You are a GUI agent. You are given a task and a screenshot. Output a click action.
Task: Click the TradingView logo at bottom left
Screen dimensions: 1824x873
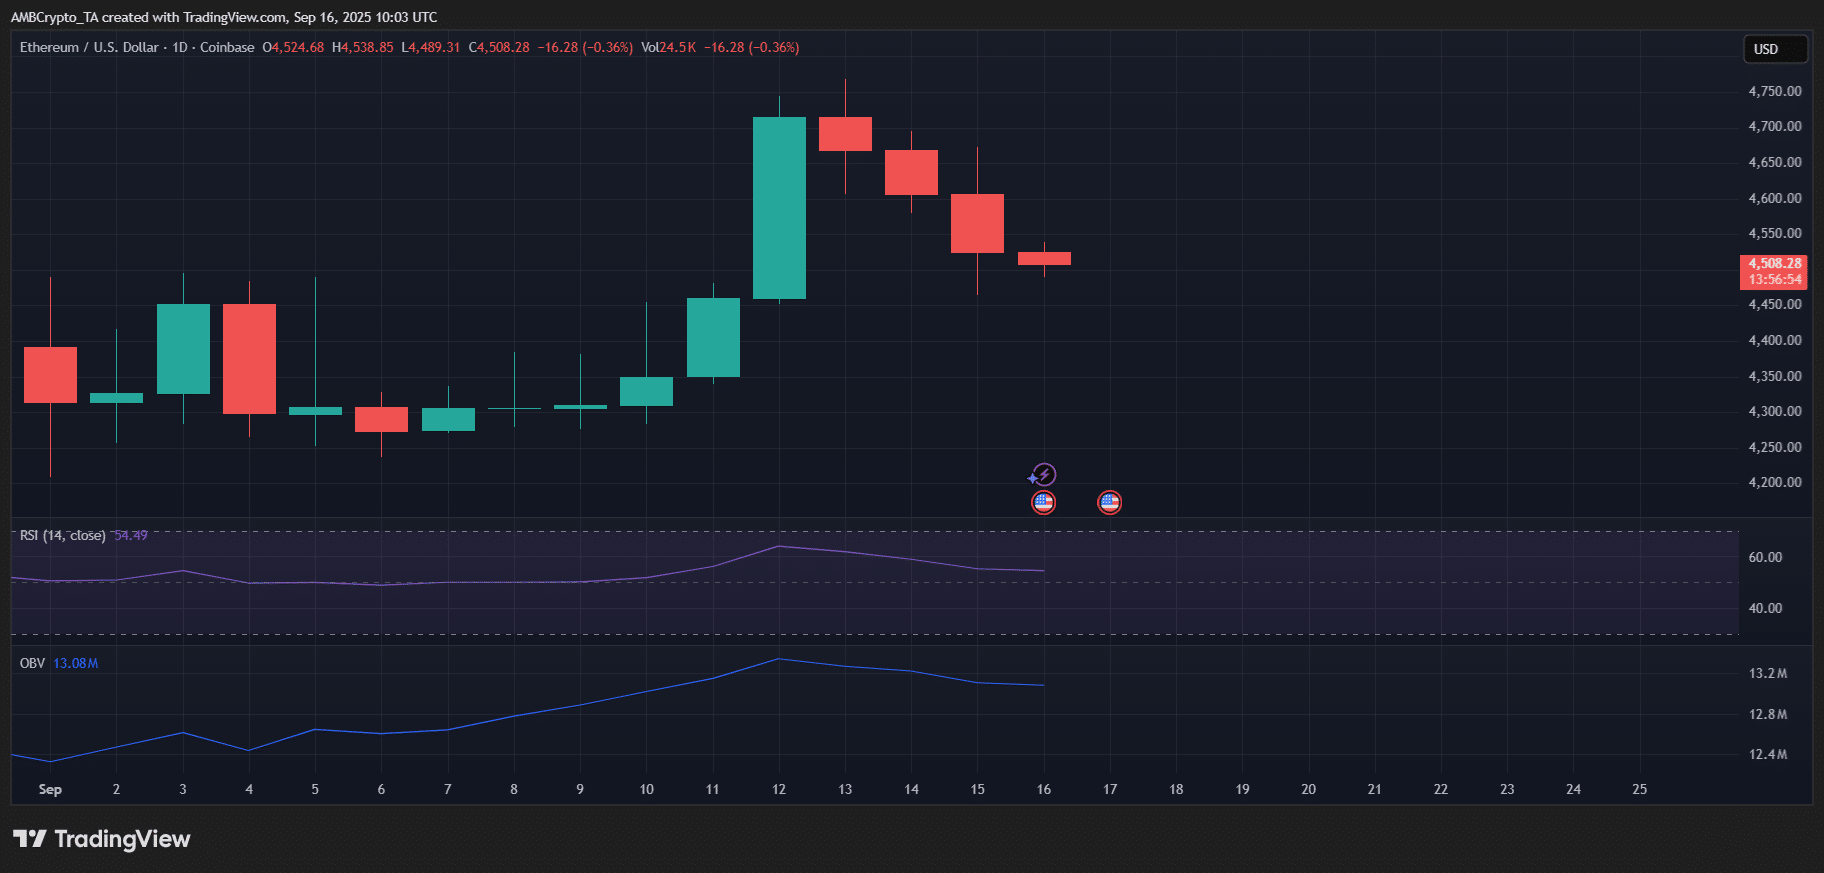tap(101, 839)
